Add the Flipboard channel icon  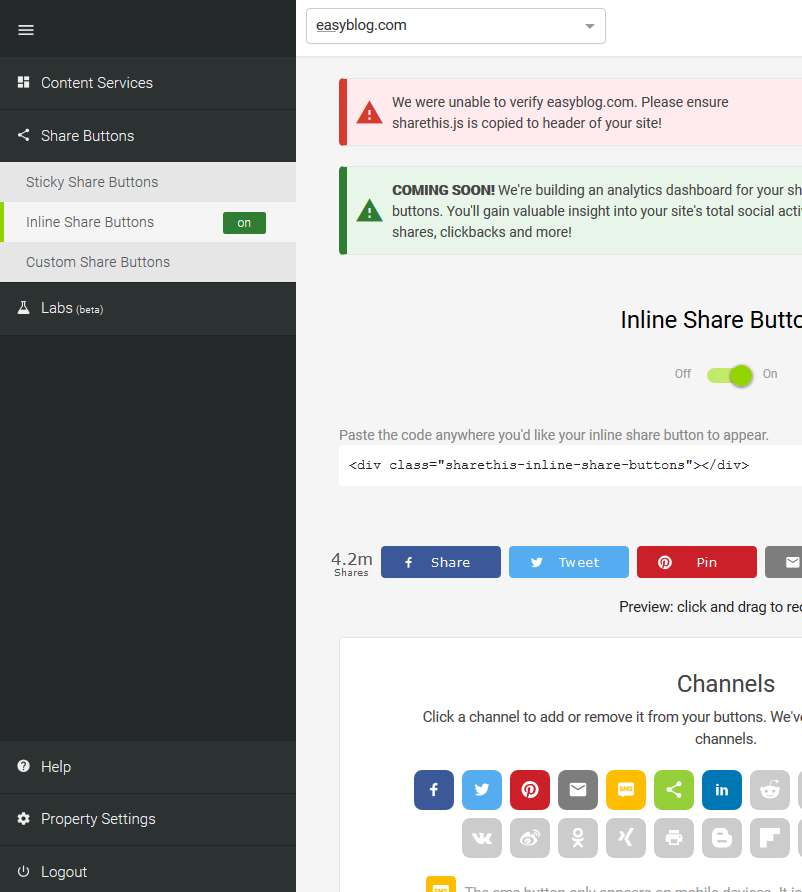click(770, 838)
